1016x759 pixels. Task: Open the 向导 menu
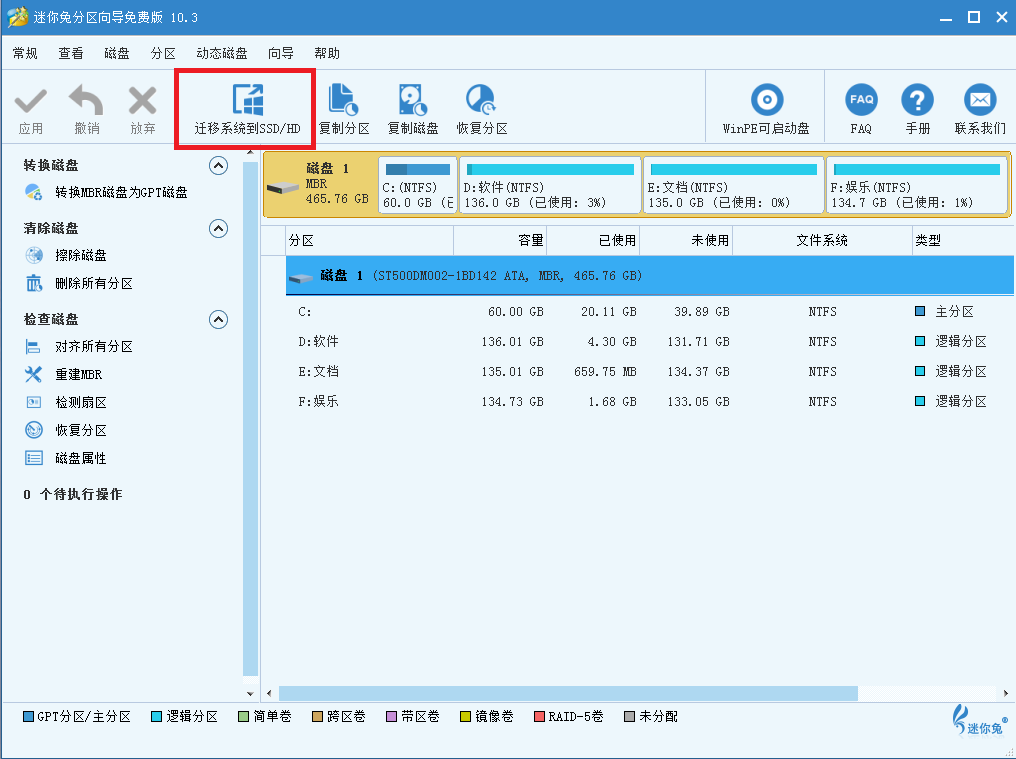[281, 53]
